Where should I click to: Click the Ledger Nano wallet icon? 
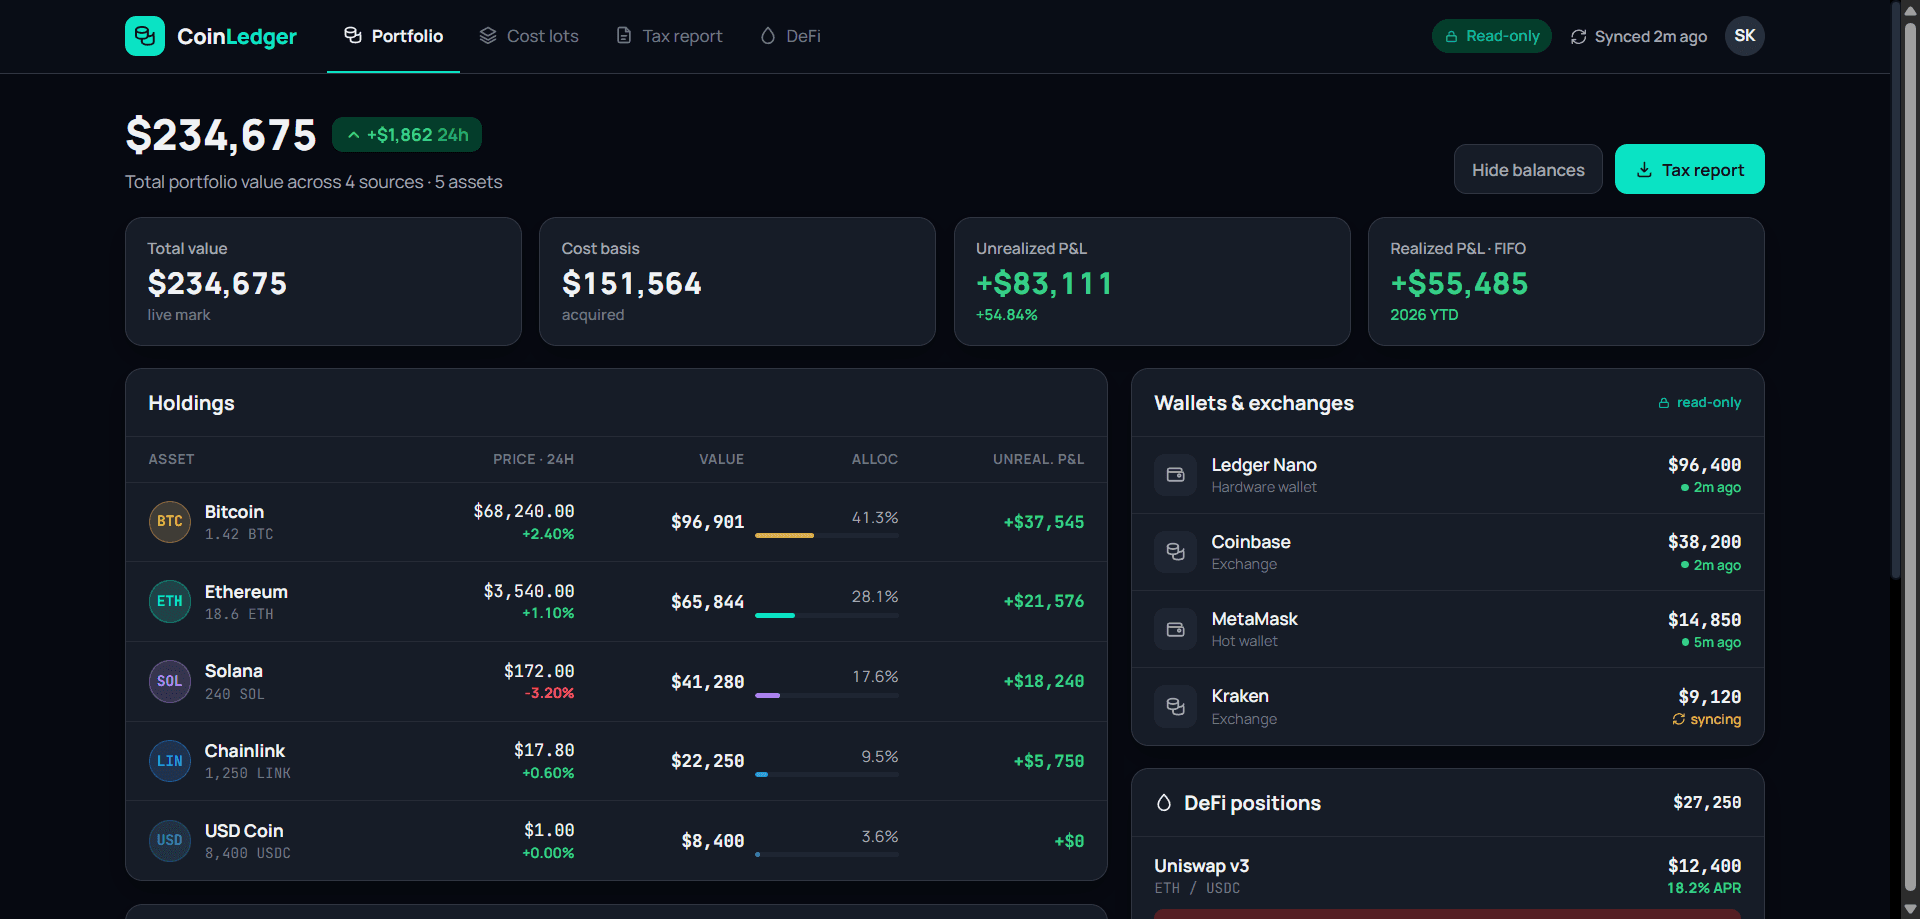[x=1176, y=475]
